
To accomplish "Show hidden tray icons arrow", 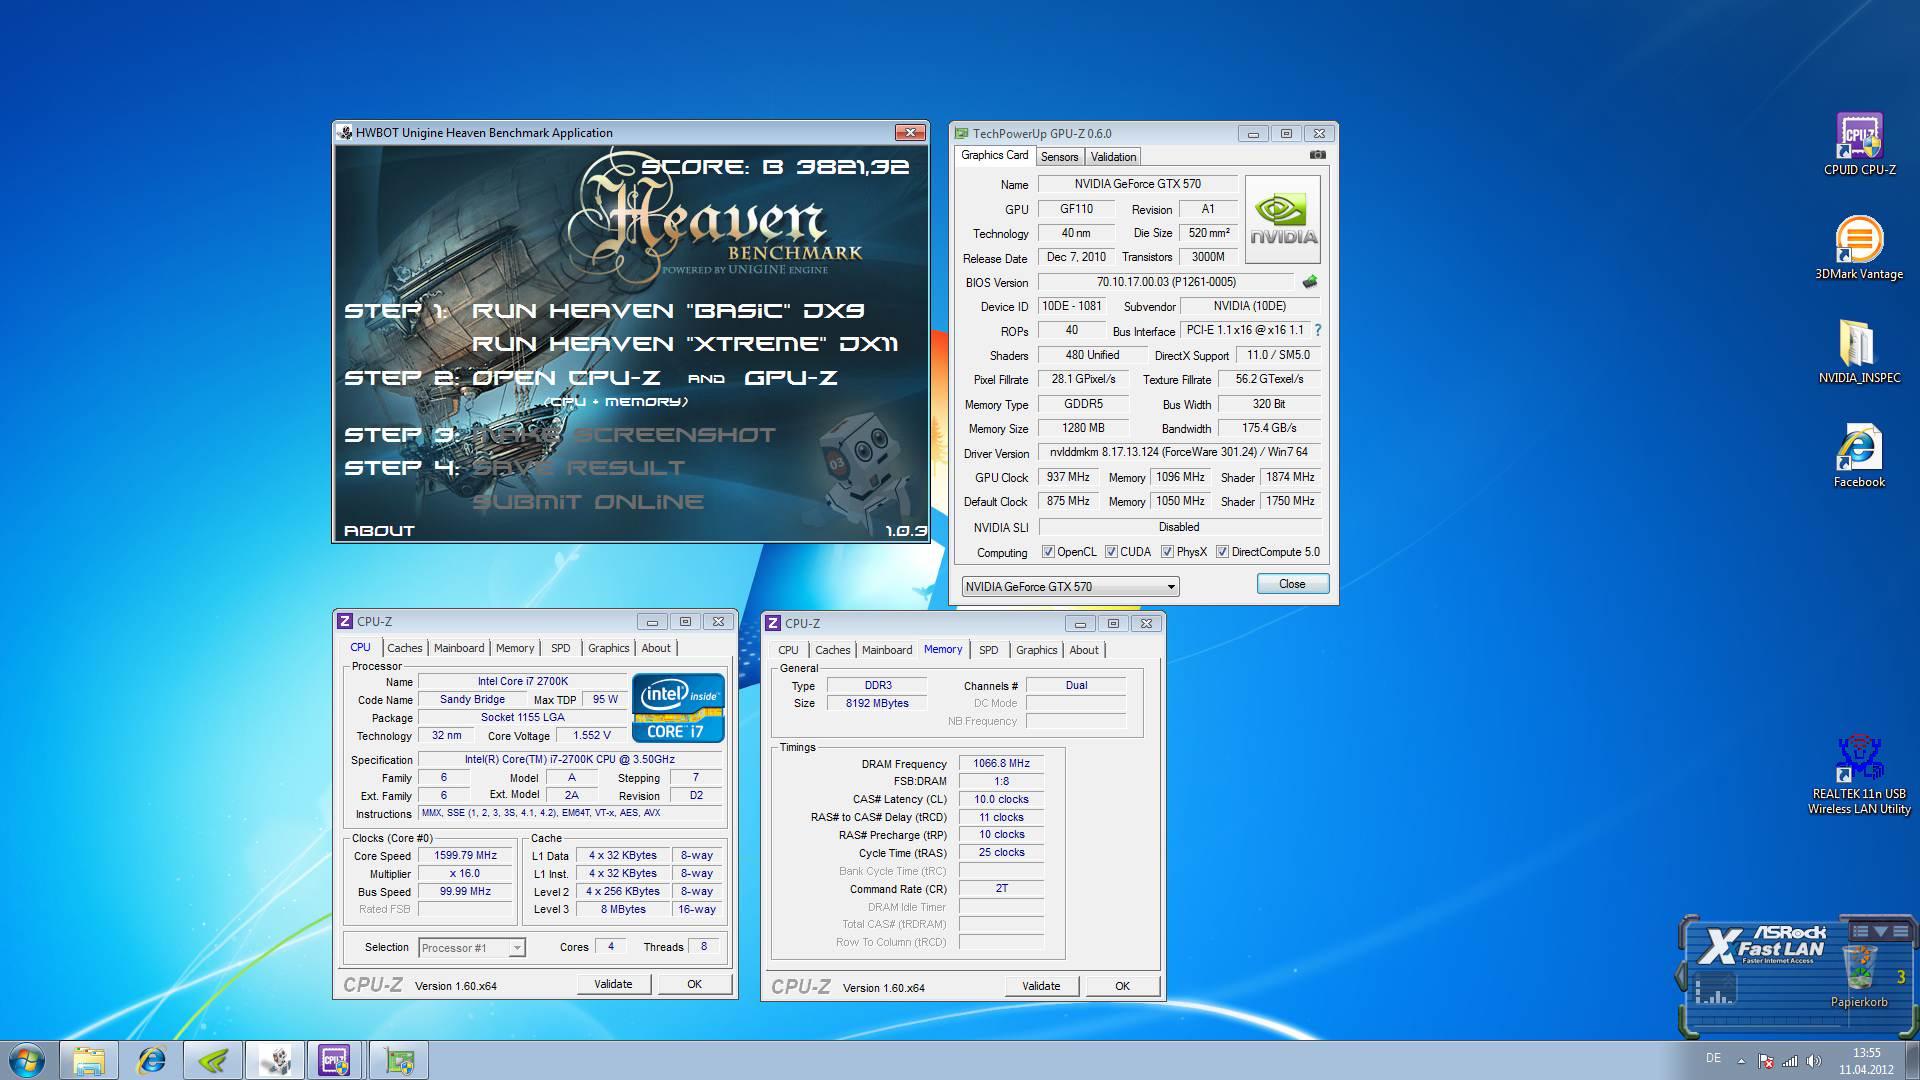I will (1741, 1061).
